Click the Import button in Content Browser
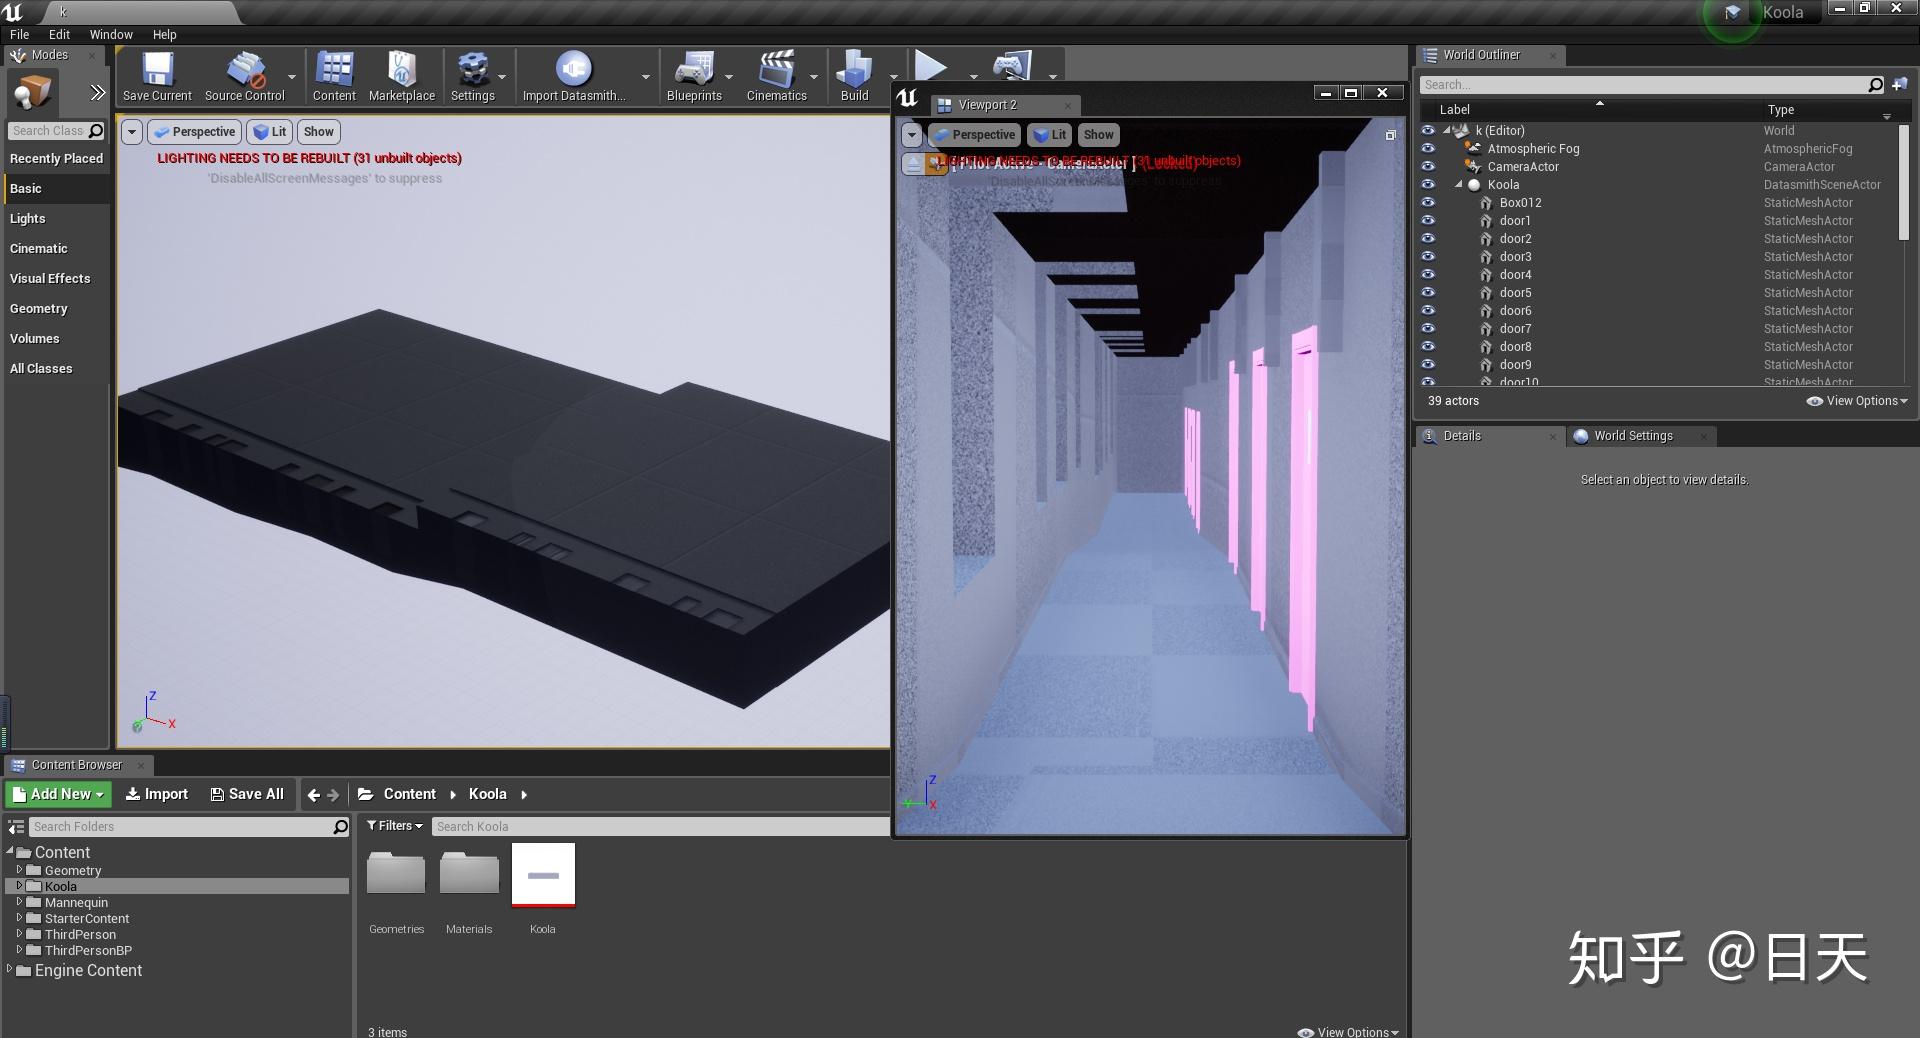The image size is (1920, 1038). (156, 794)
